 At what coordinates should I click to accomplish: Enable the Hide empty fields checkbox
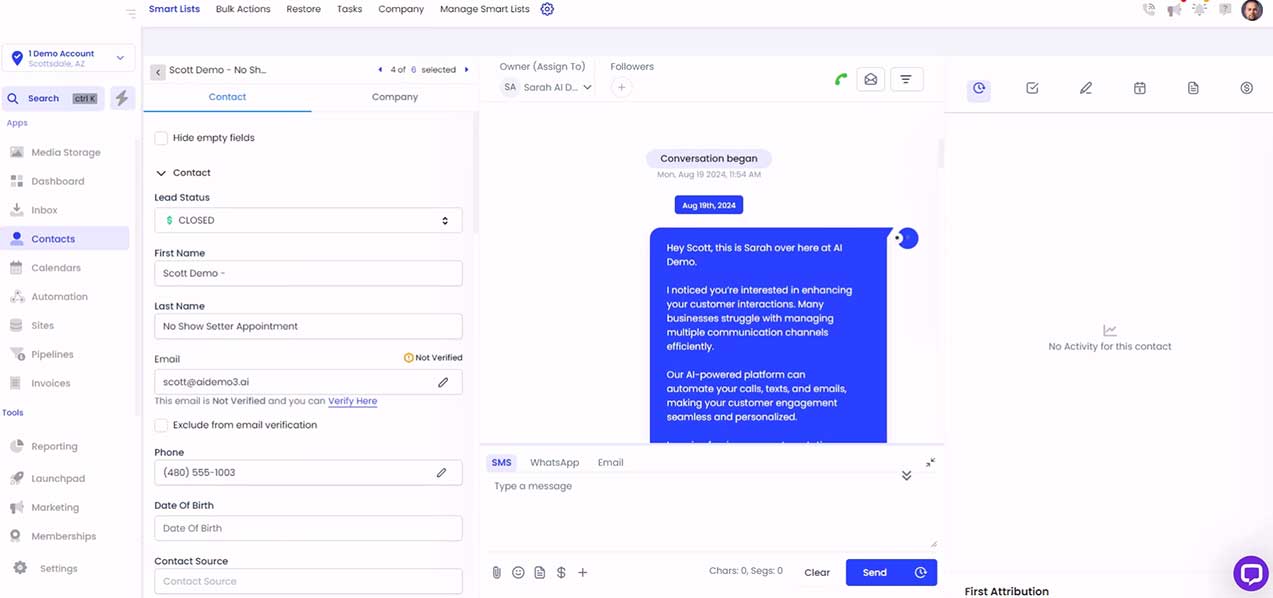161,138
